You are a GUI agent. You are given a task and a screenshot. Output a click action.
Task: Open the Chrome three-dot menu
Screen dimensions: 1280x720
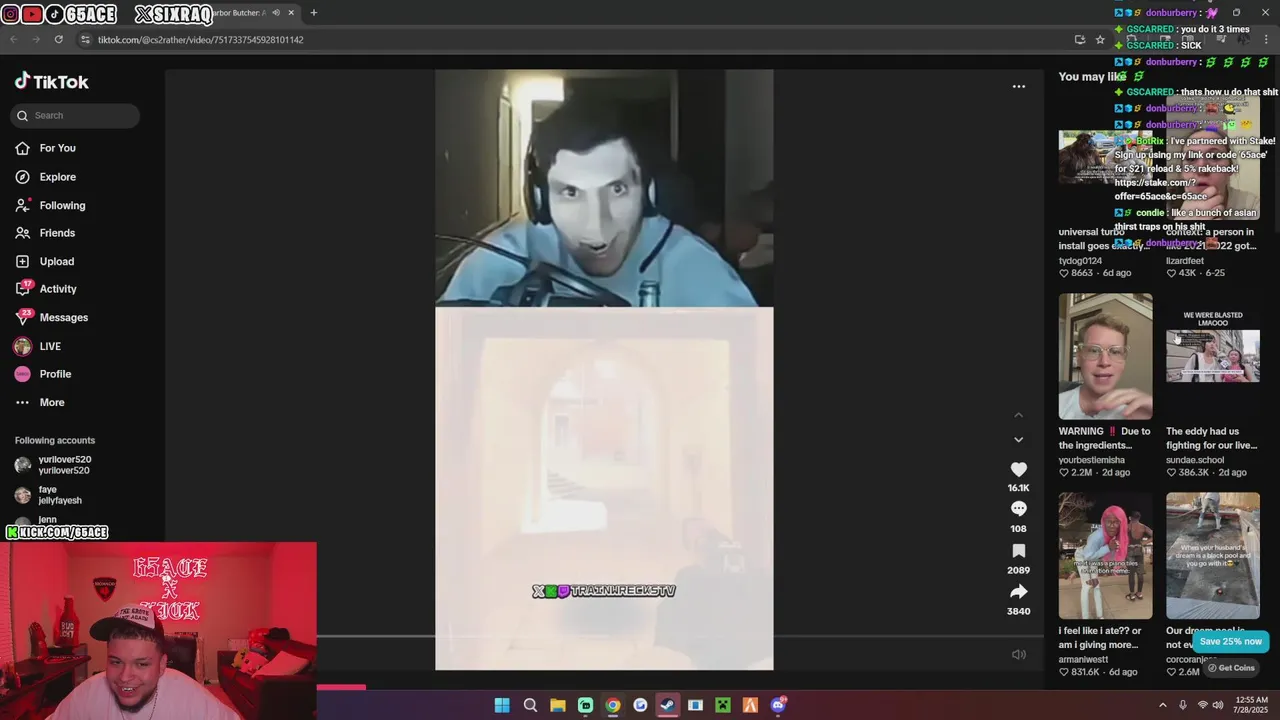[1266, 40]
